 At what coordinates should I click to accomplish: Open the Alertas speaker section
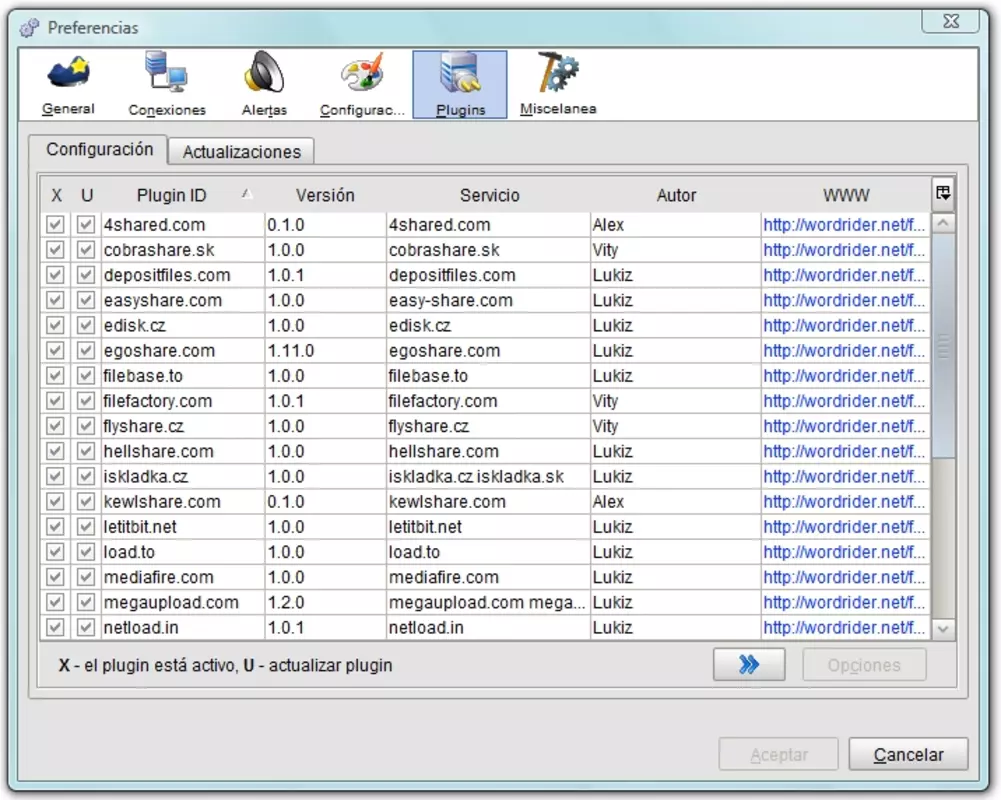point(264,85)
